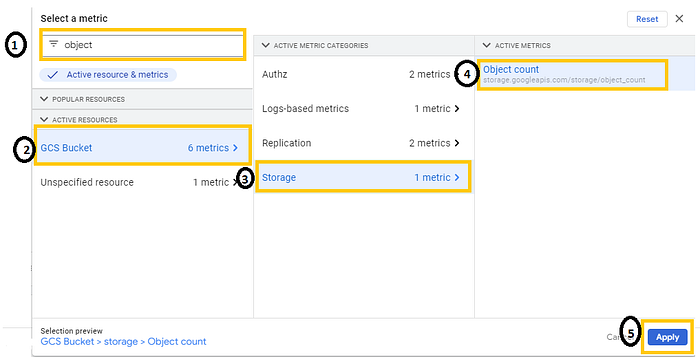The width and height of the screenshot is (700, 361).
Task: Click the filter icon in search box
Action: click(x=54, y=44)
